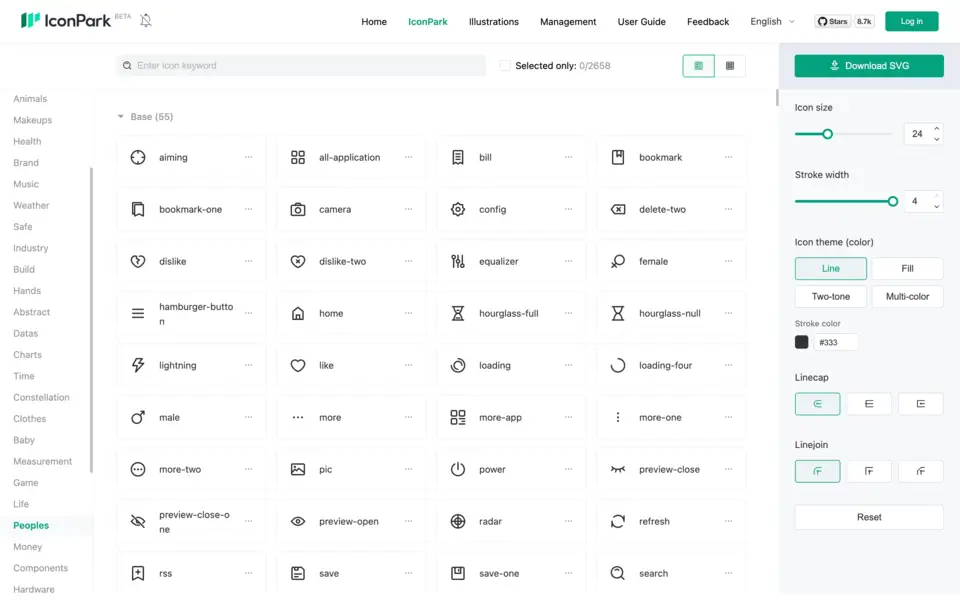The image size is (960, 600).
Task: Click the Log in button
Action: (x=911, y=21)
